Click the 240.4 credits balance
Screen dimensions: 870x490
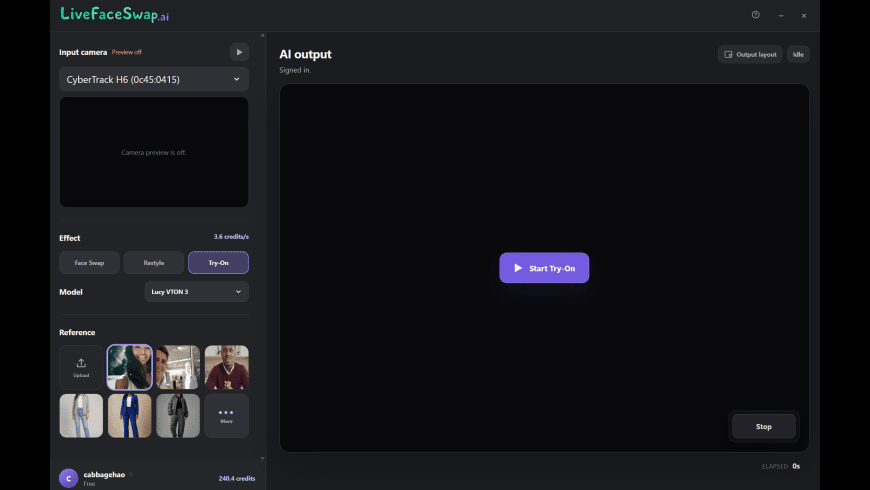point(237,478)
